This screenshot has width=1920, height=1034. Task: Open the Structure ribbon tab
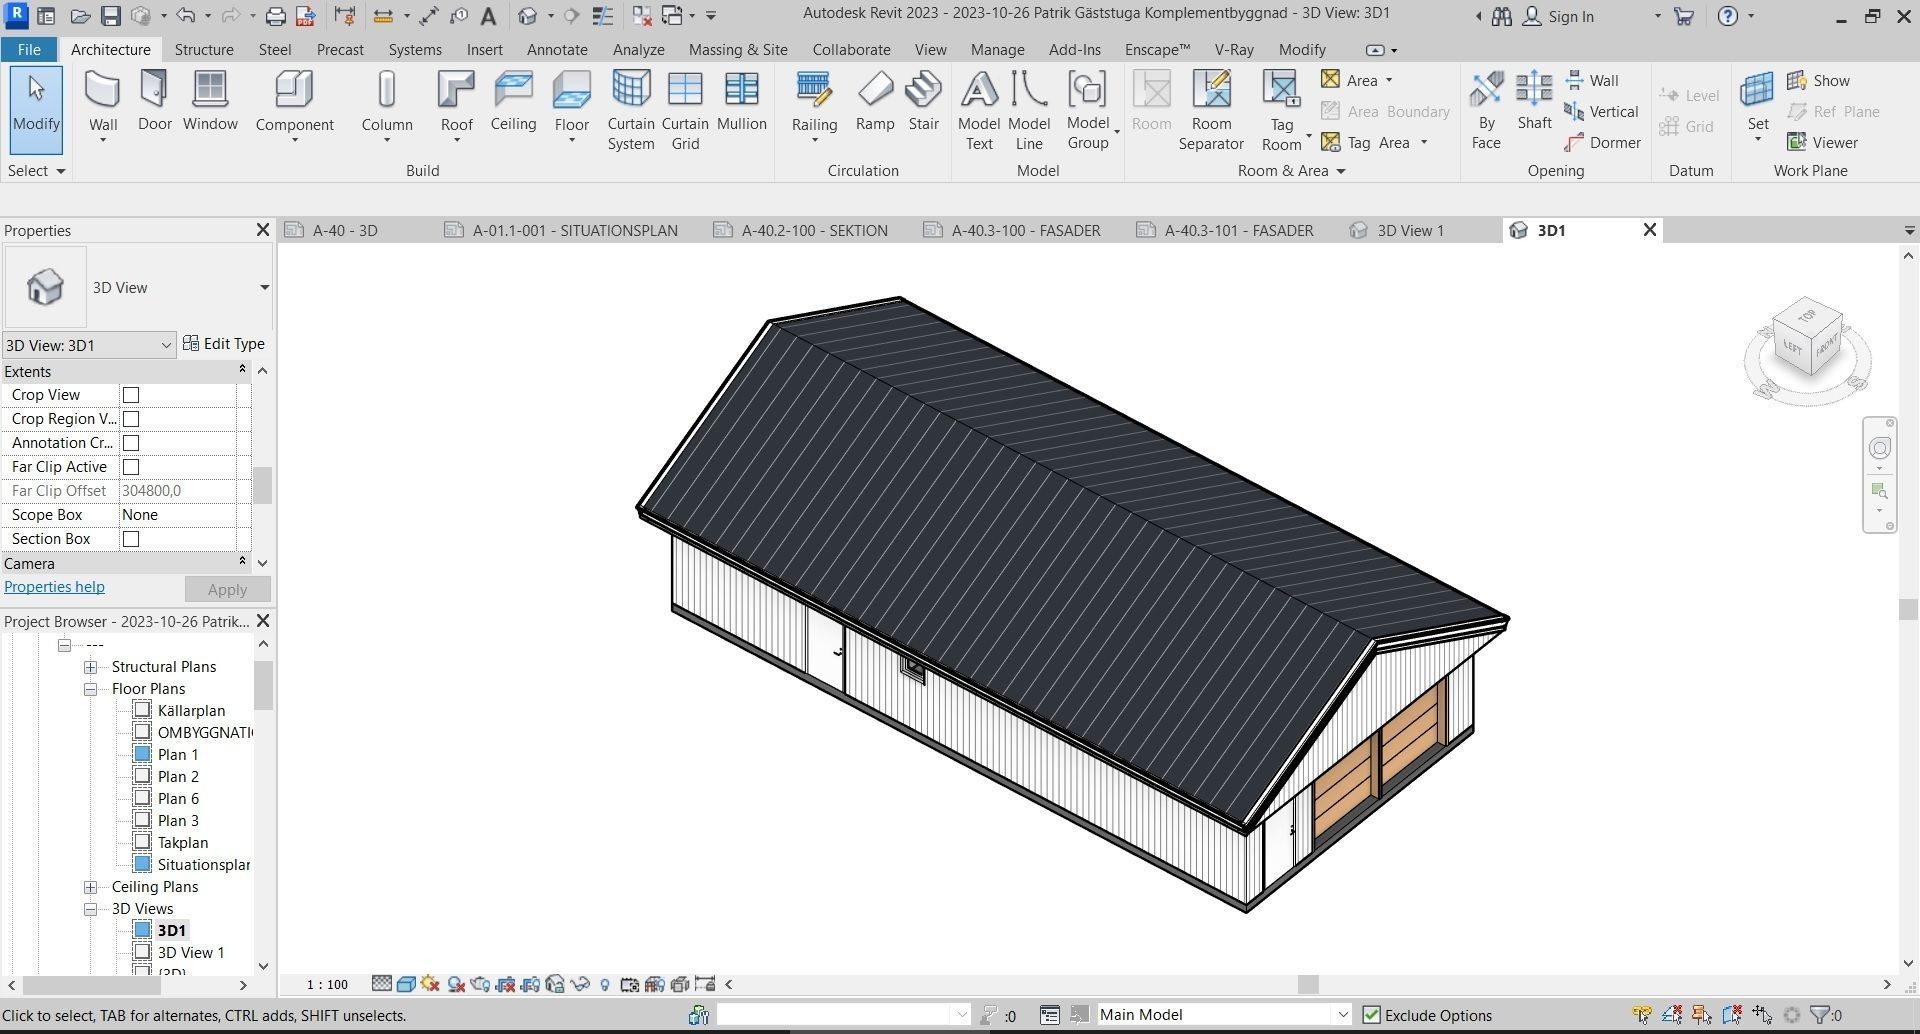point(204,49)
